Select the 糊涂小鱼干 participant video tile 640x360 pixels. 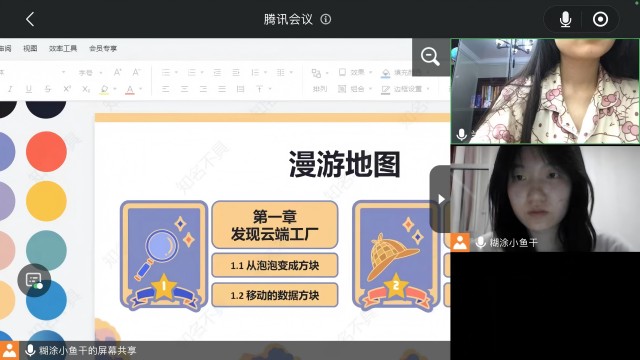[545, 198]
